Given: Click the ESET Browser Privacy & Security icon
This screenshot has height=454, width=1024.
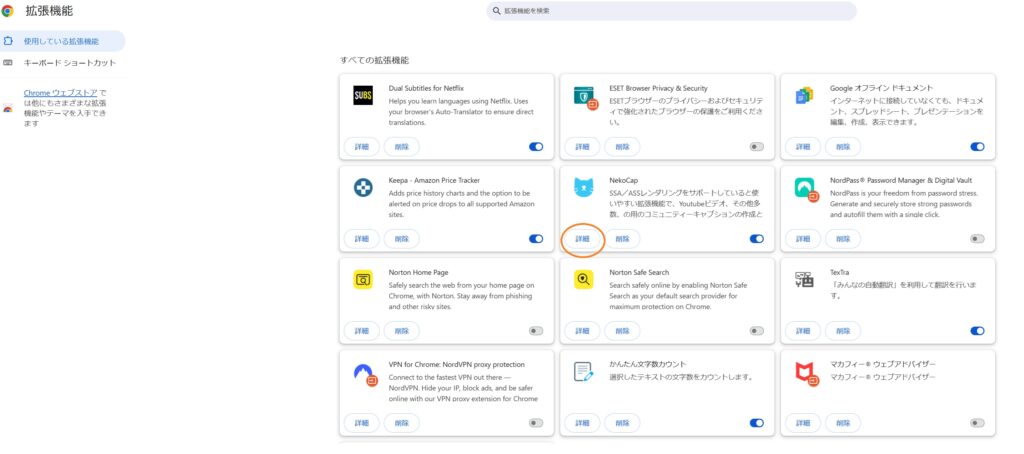Looking at the screenshot, I should [x=585, y=97].
